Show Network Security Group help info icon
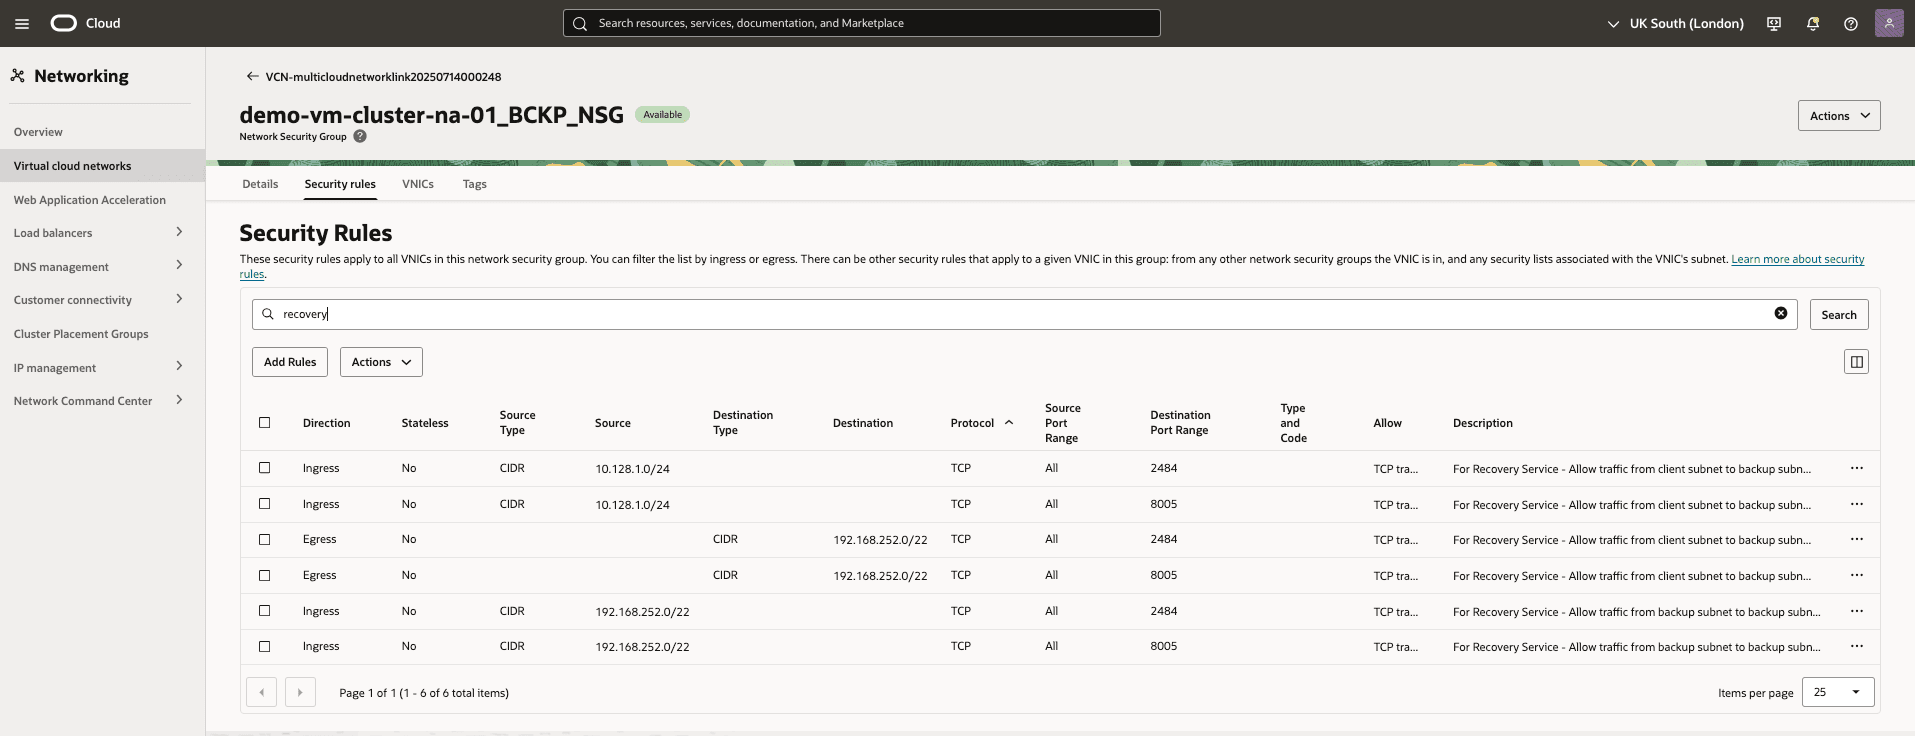Screen dimensions: 1915x736 click(x=360, y=136)
